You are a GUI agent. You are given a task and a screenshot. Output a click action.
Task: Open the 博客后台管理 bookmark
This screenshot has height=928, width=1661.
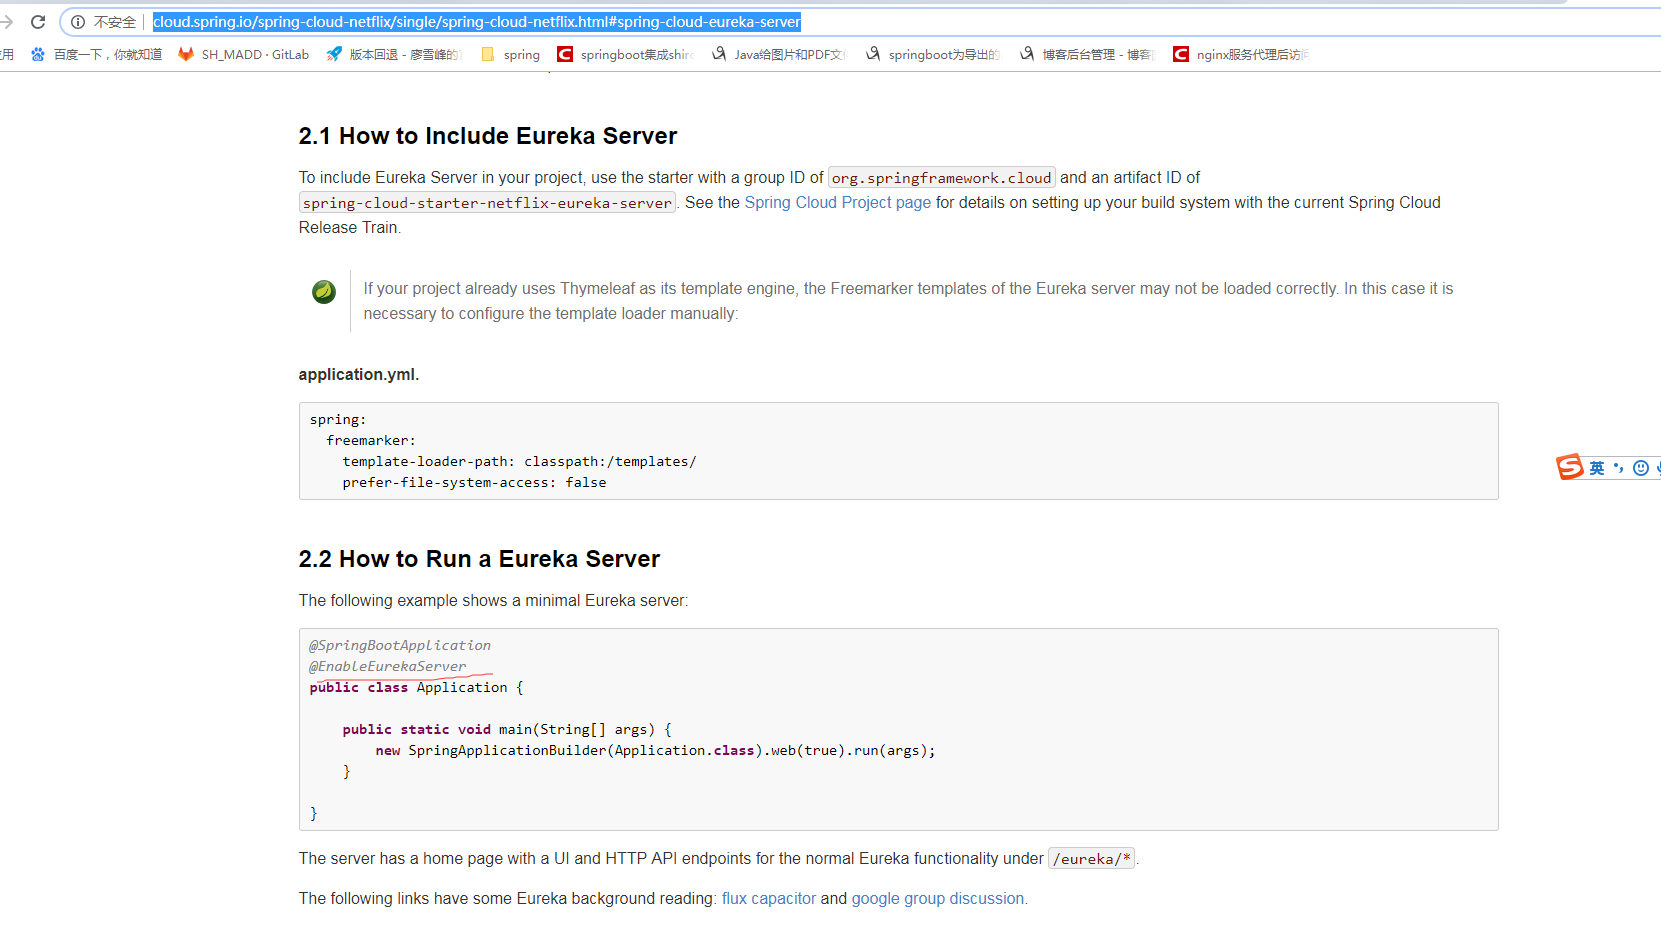(1086, 54)
